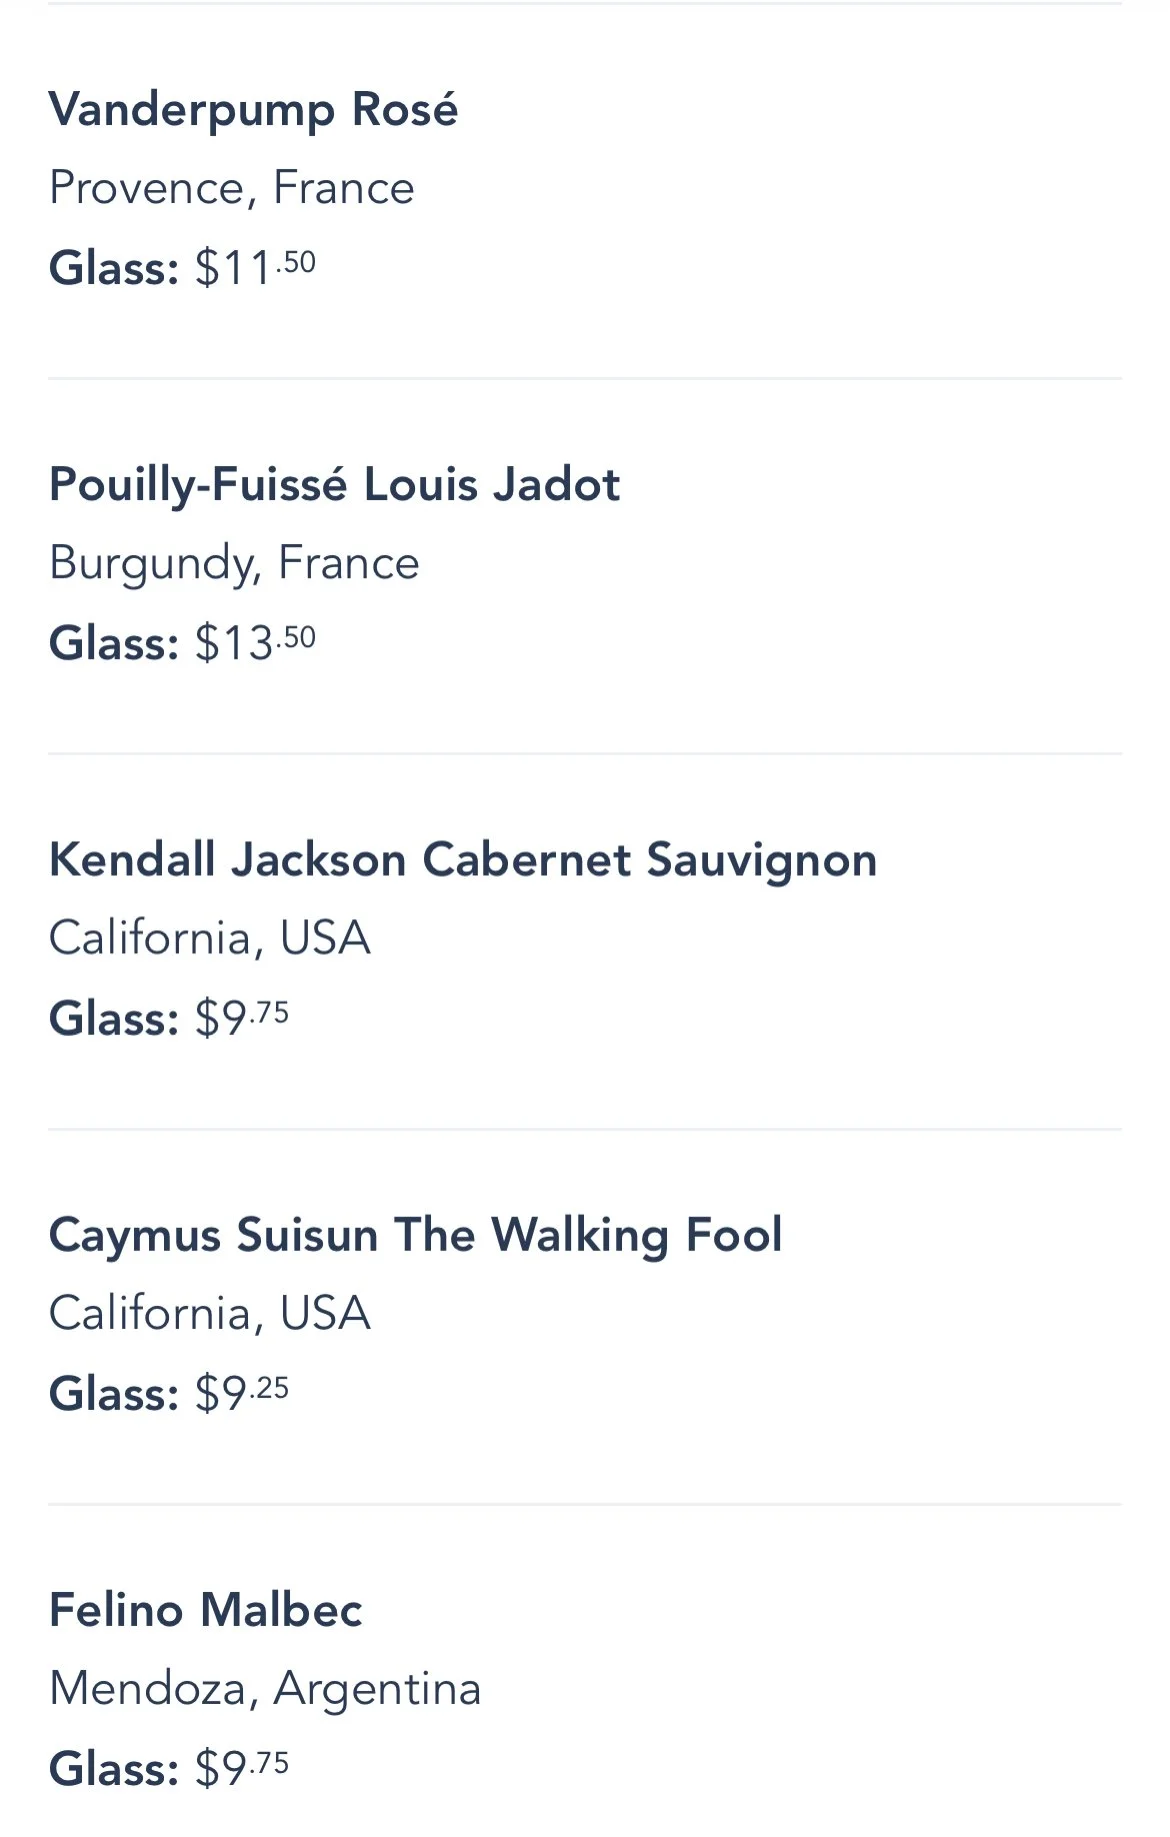Select the Vanderpump Rosé wine title
1170x1837 pixels.
(253, 110)
